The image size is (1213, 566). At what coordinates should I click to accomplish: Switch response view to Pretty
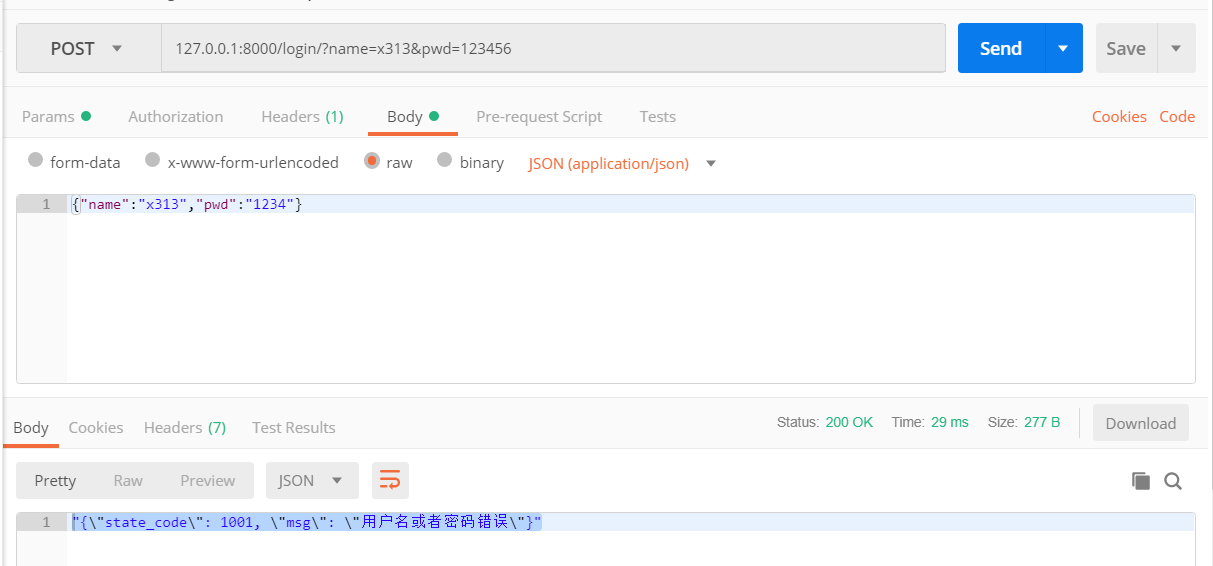[x=55, y=481]
